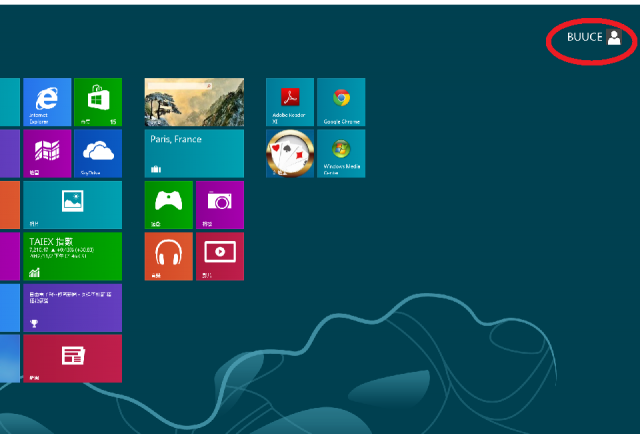Open the red News tile
Image resolution: width=640 pixels, height=434 pixels.
73,358
